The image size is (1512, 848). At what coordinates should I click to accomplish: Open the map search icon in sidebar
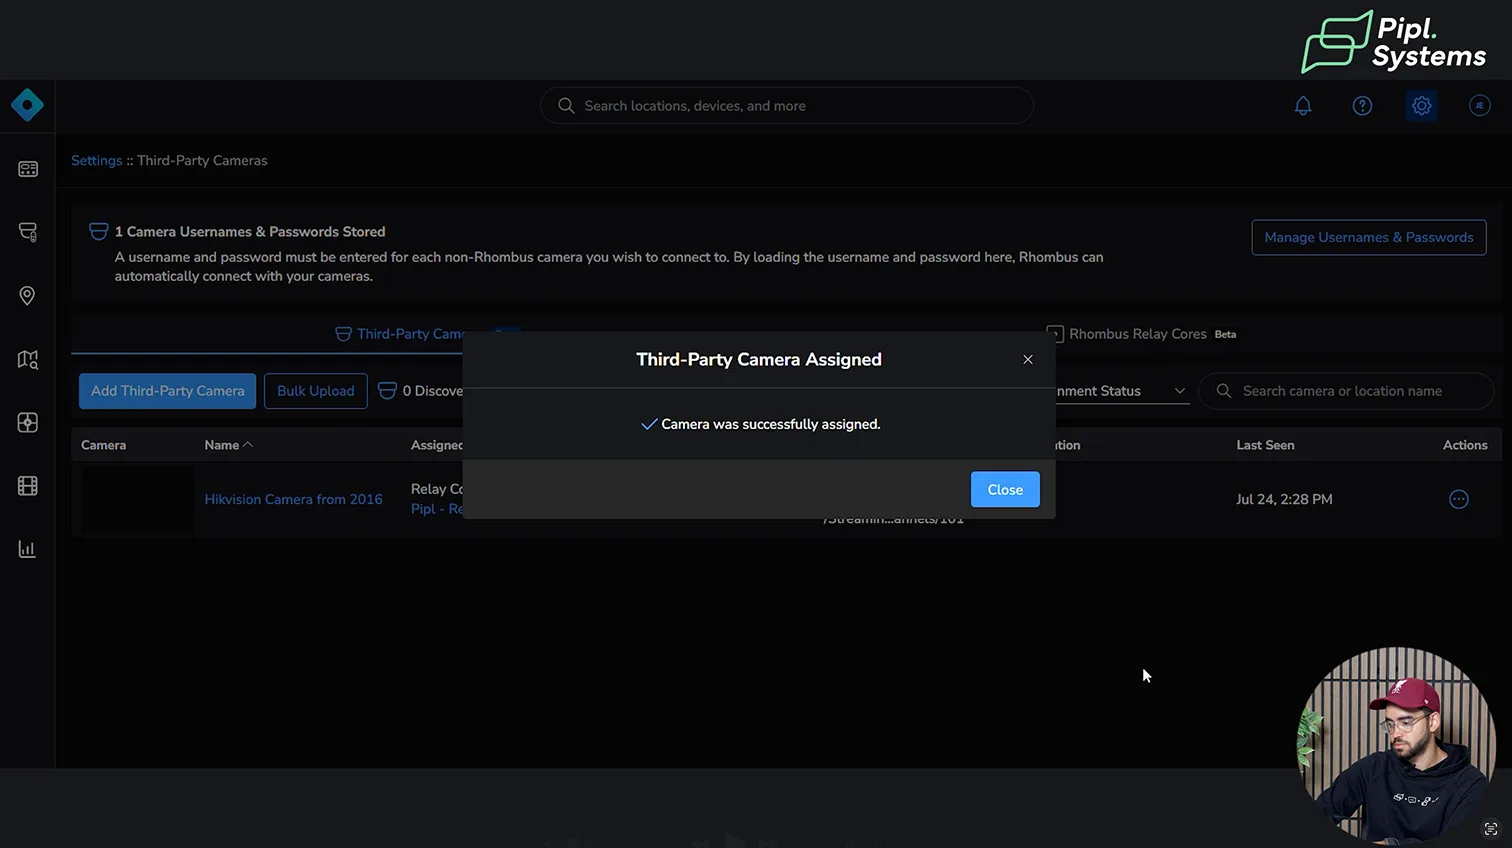coord(28,360)
